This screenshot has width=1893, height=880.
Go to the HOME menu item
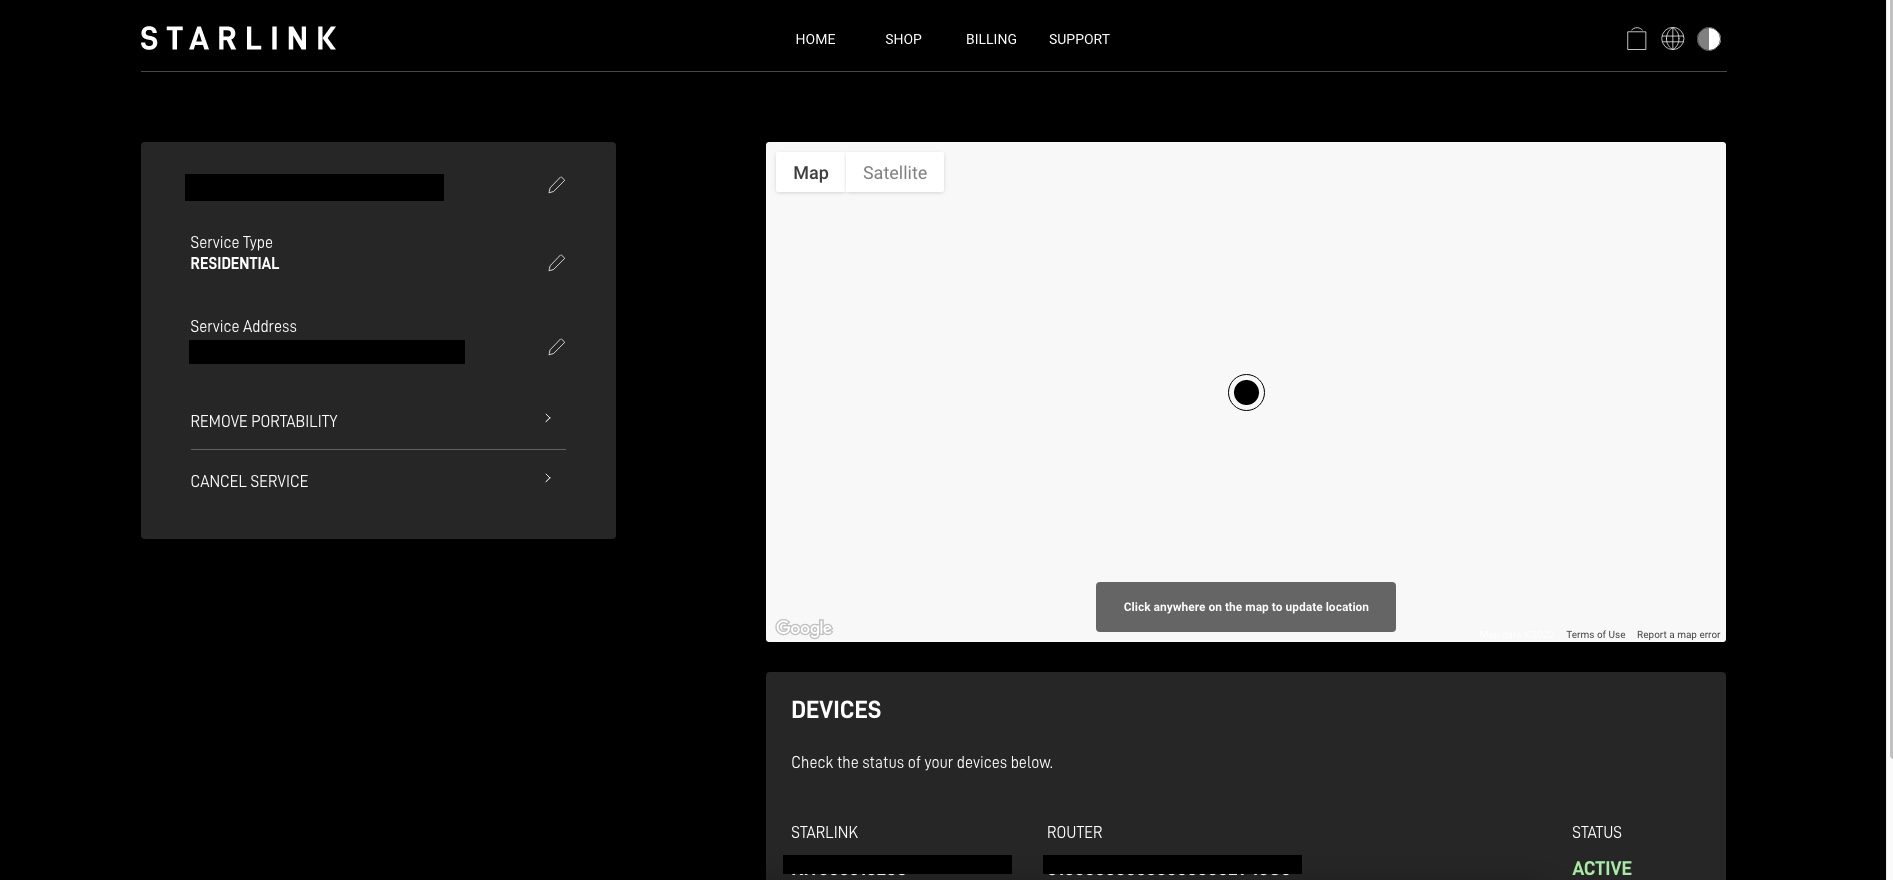[815, 39]
